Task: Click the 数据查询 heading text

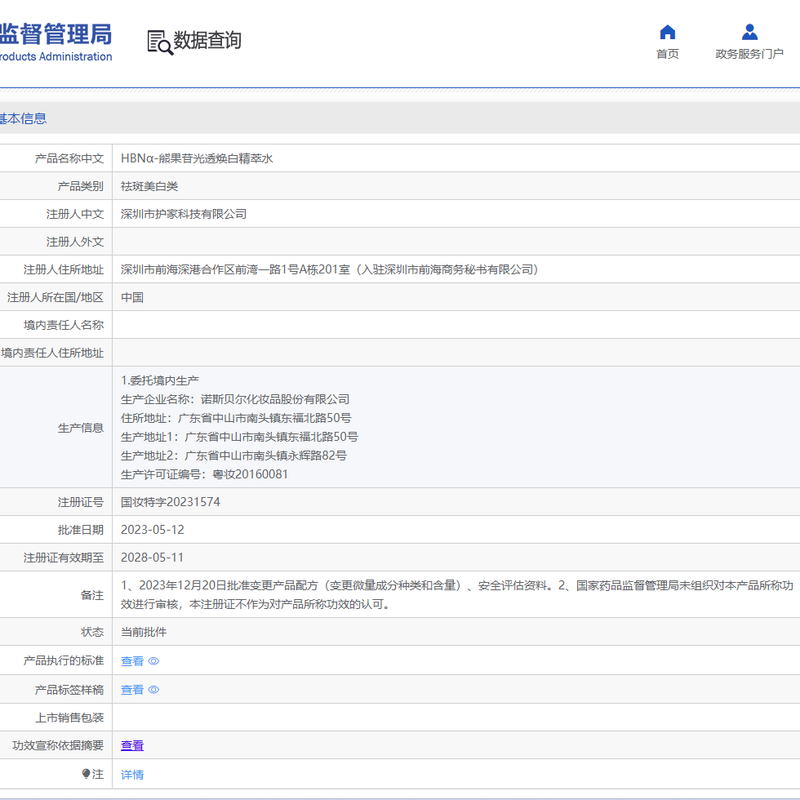Action: [207, 40]
